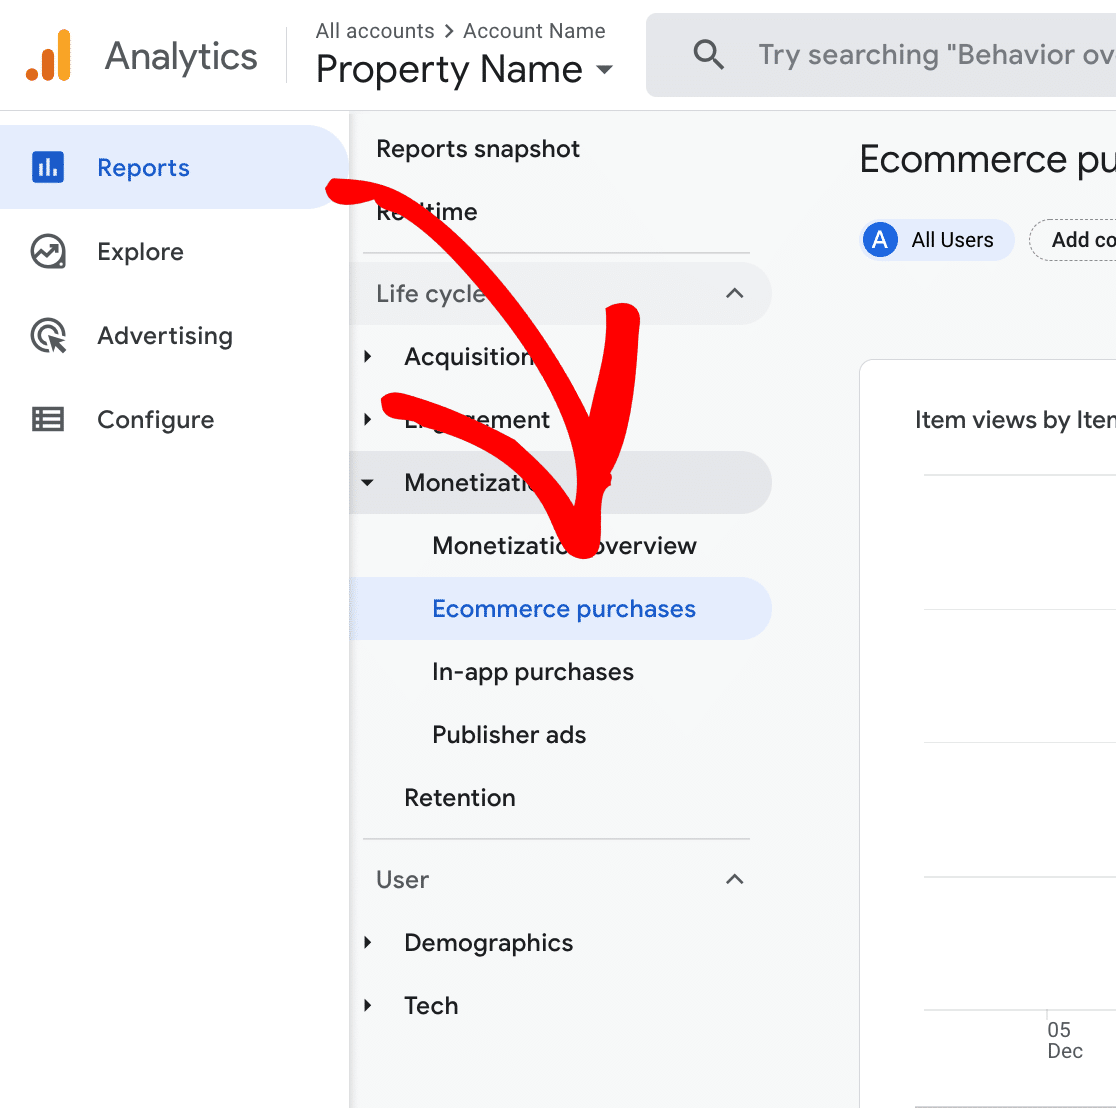Click the search magnifier icon
The image size is (1116, 1108).
point(708,55)
